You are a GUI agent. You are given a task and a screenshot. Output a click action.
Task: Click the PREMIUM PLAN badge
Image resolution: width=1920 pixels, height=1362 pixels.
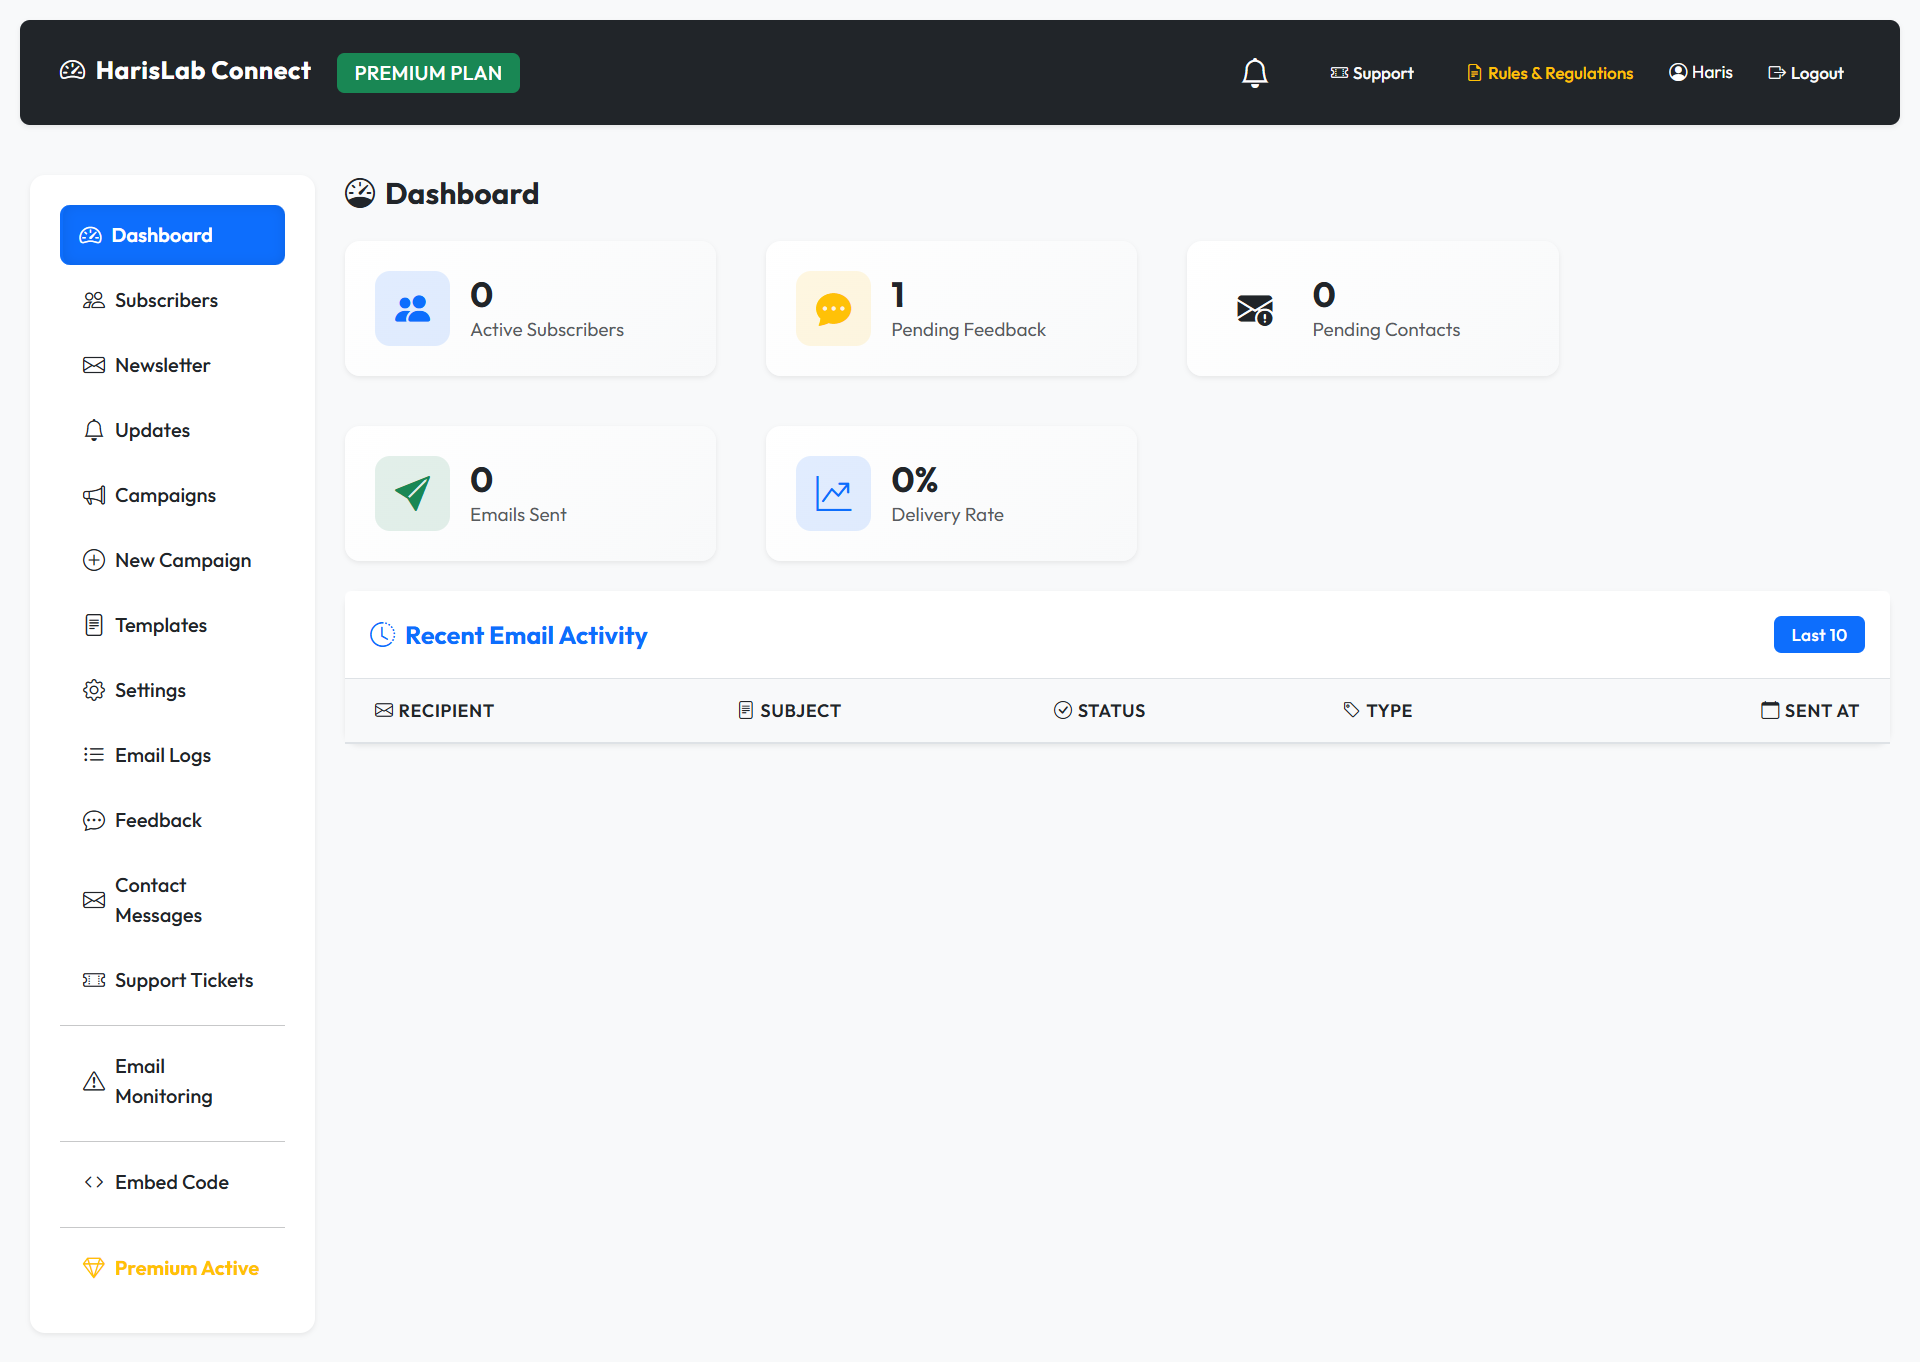(427, 72)
